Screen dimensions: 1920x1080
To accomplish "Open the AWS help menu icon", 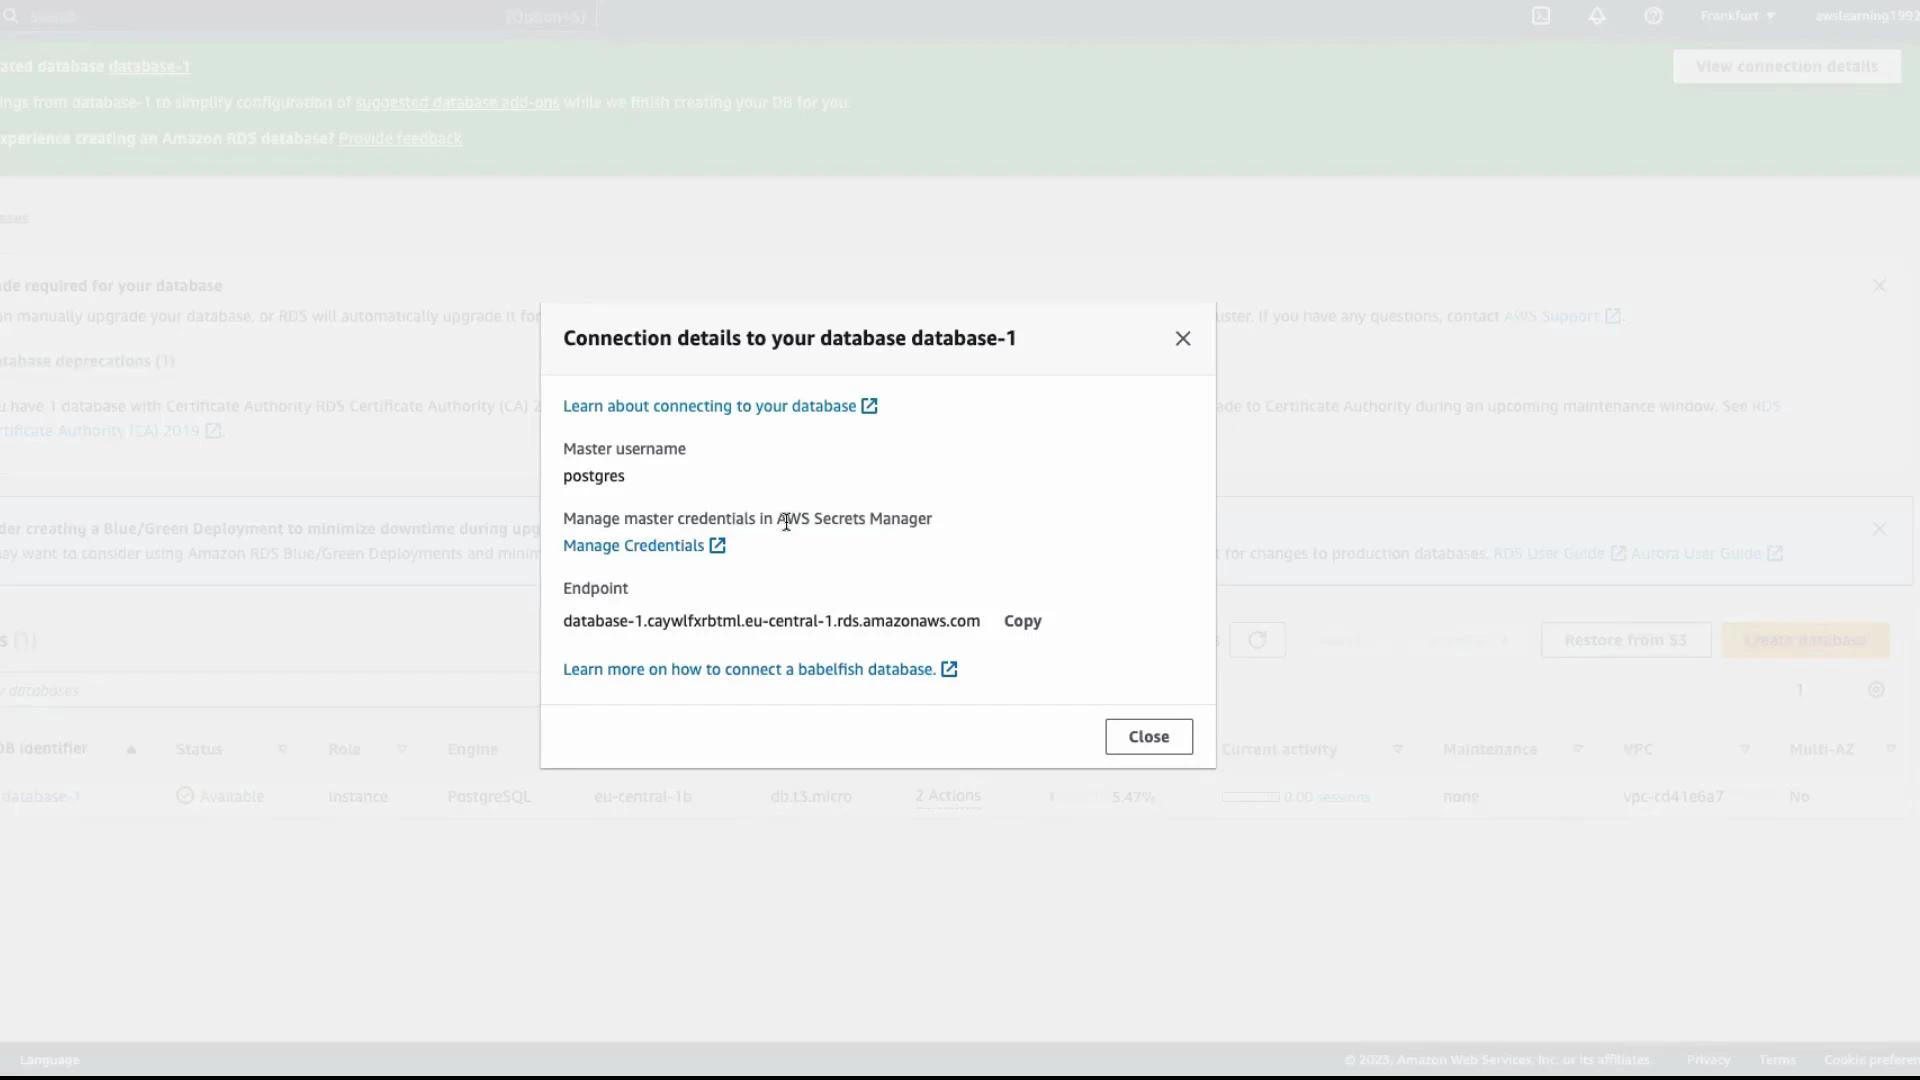I will [1653, 16].
